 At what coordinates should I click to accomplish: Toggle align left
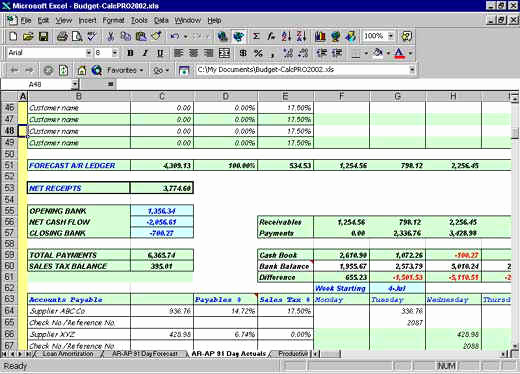click(179, 53)
